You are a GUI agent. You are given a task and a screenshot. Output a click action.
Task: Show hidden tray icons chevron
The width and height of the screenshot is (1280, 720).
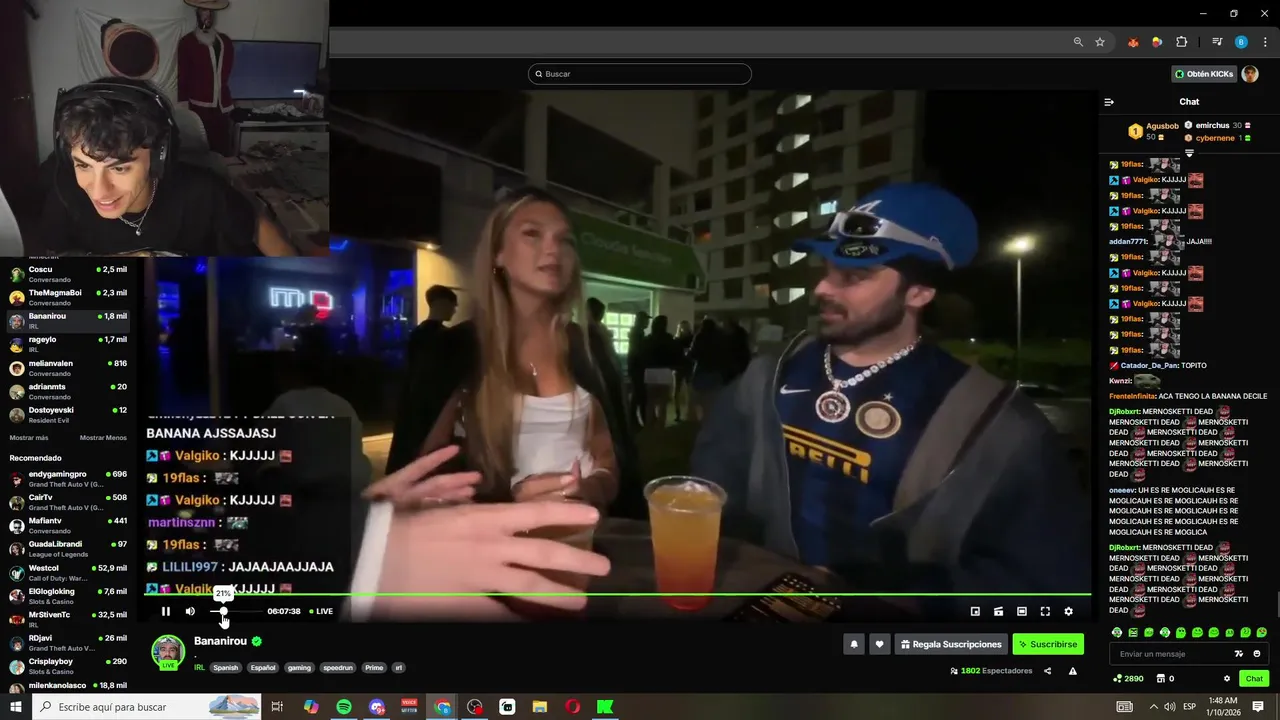point(1153,707)
